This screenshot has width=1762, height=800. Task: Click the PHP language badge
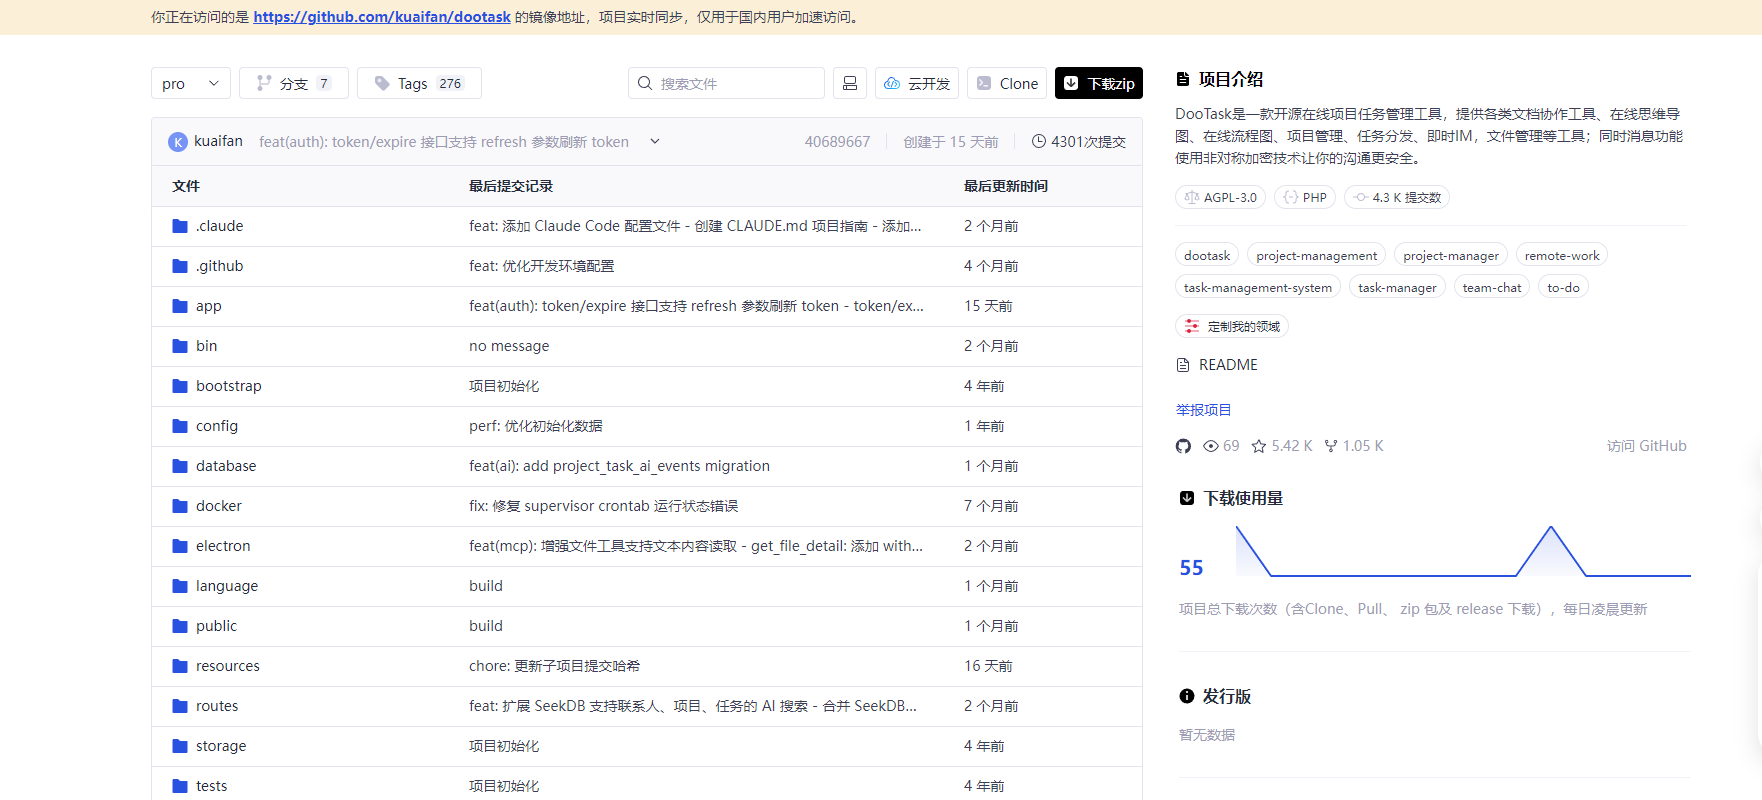click(x=1305, y=197)
